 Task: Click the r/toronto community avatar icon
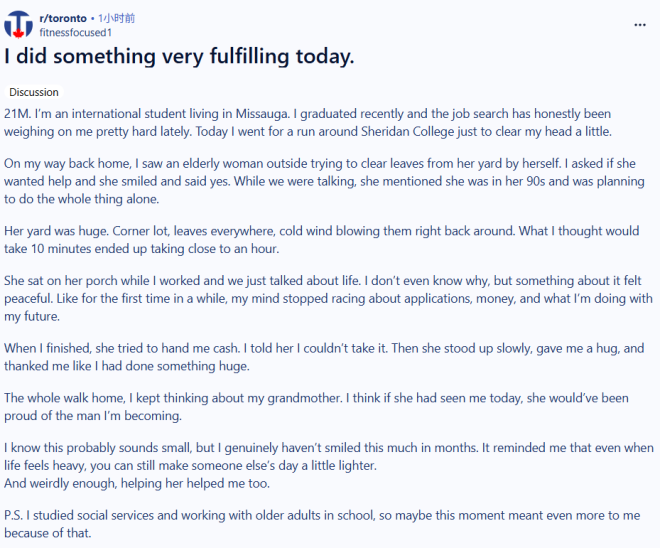19,24
